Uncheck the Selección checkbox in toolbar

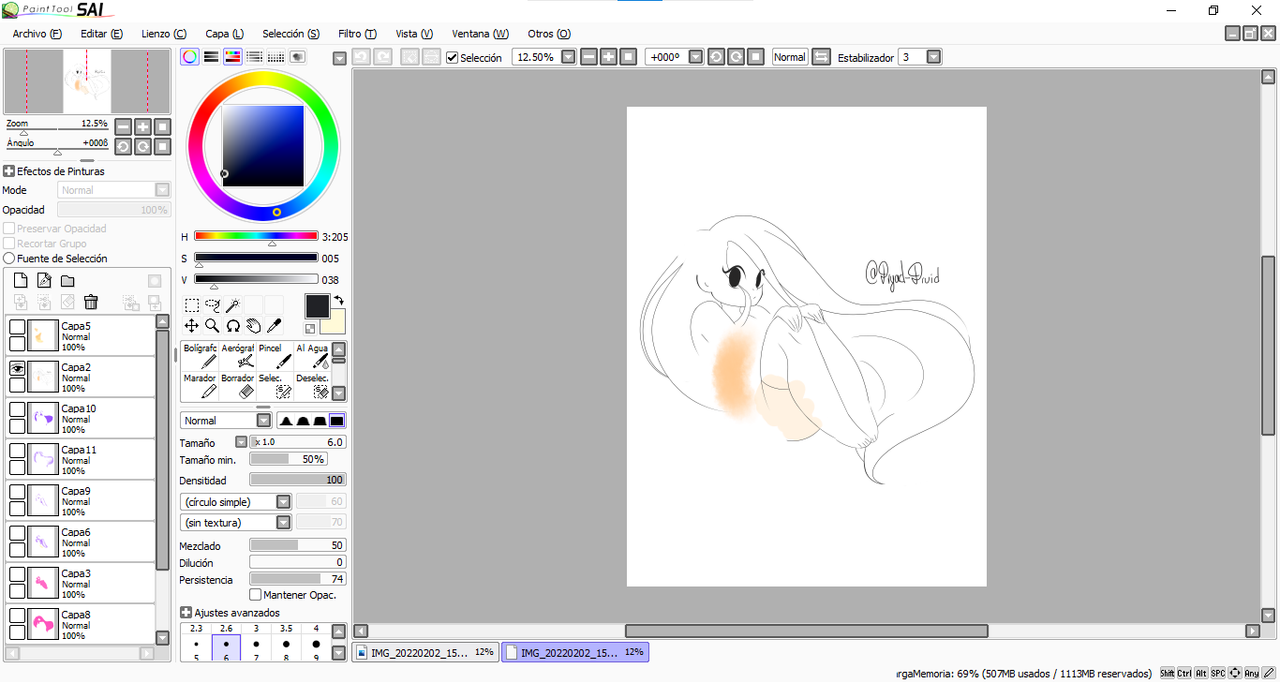tap(452, 58)
